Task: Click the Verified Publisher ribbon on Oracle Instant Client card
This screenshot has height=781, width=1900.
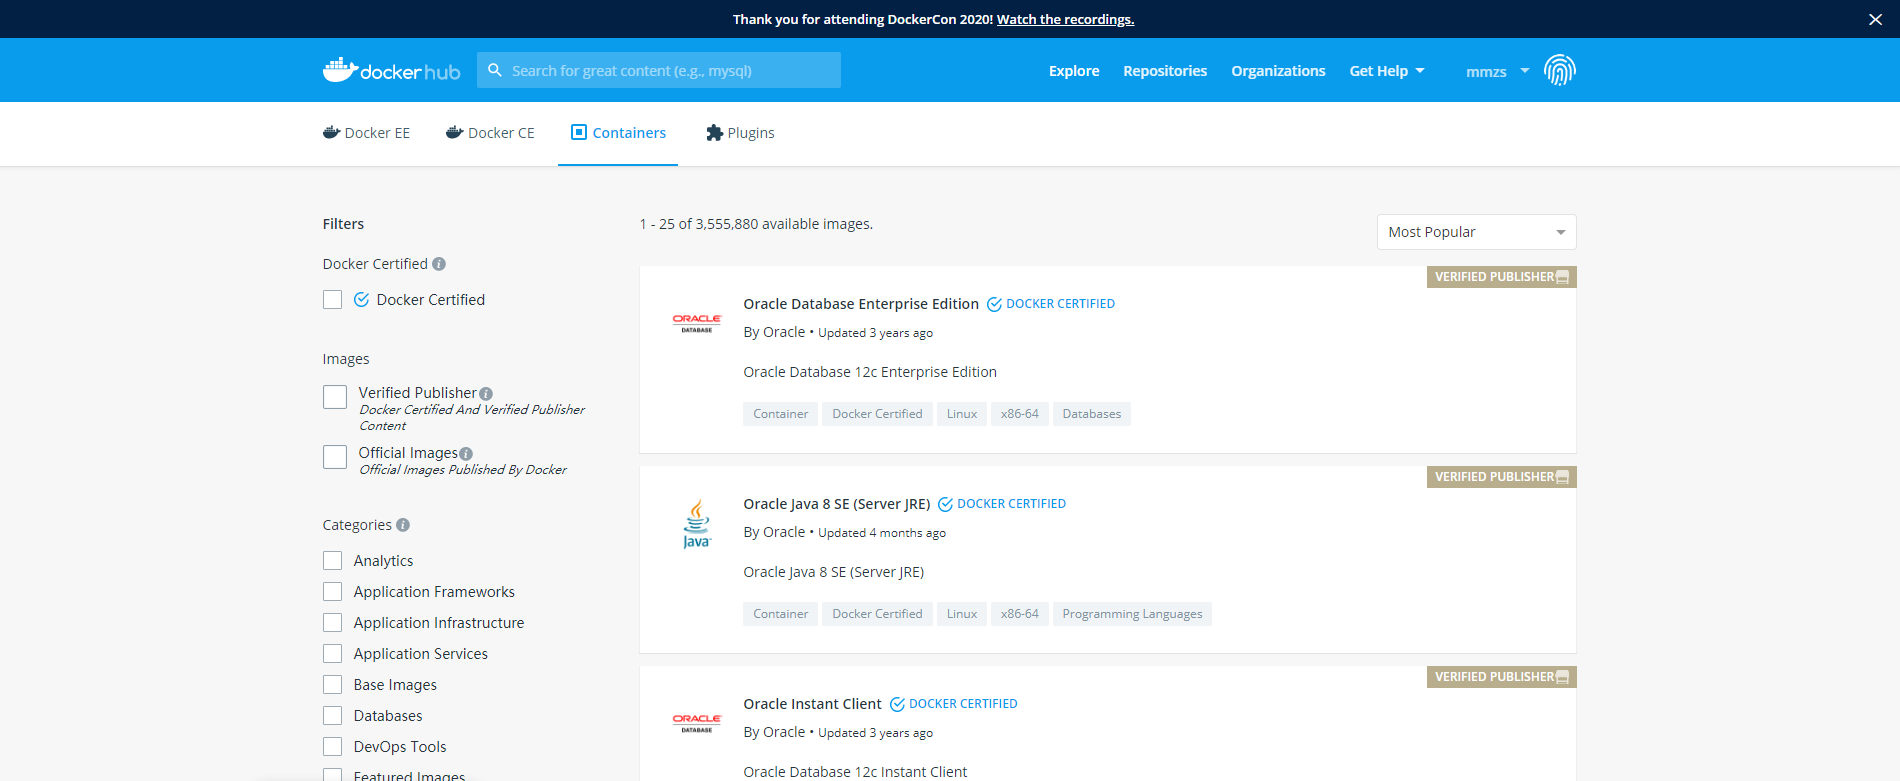Action: pyautogui.click(x=1502, y=677)
